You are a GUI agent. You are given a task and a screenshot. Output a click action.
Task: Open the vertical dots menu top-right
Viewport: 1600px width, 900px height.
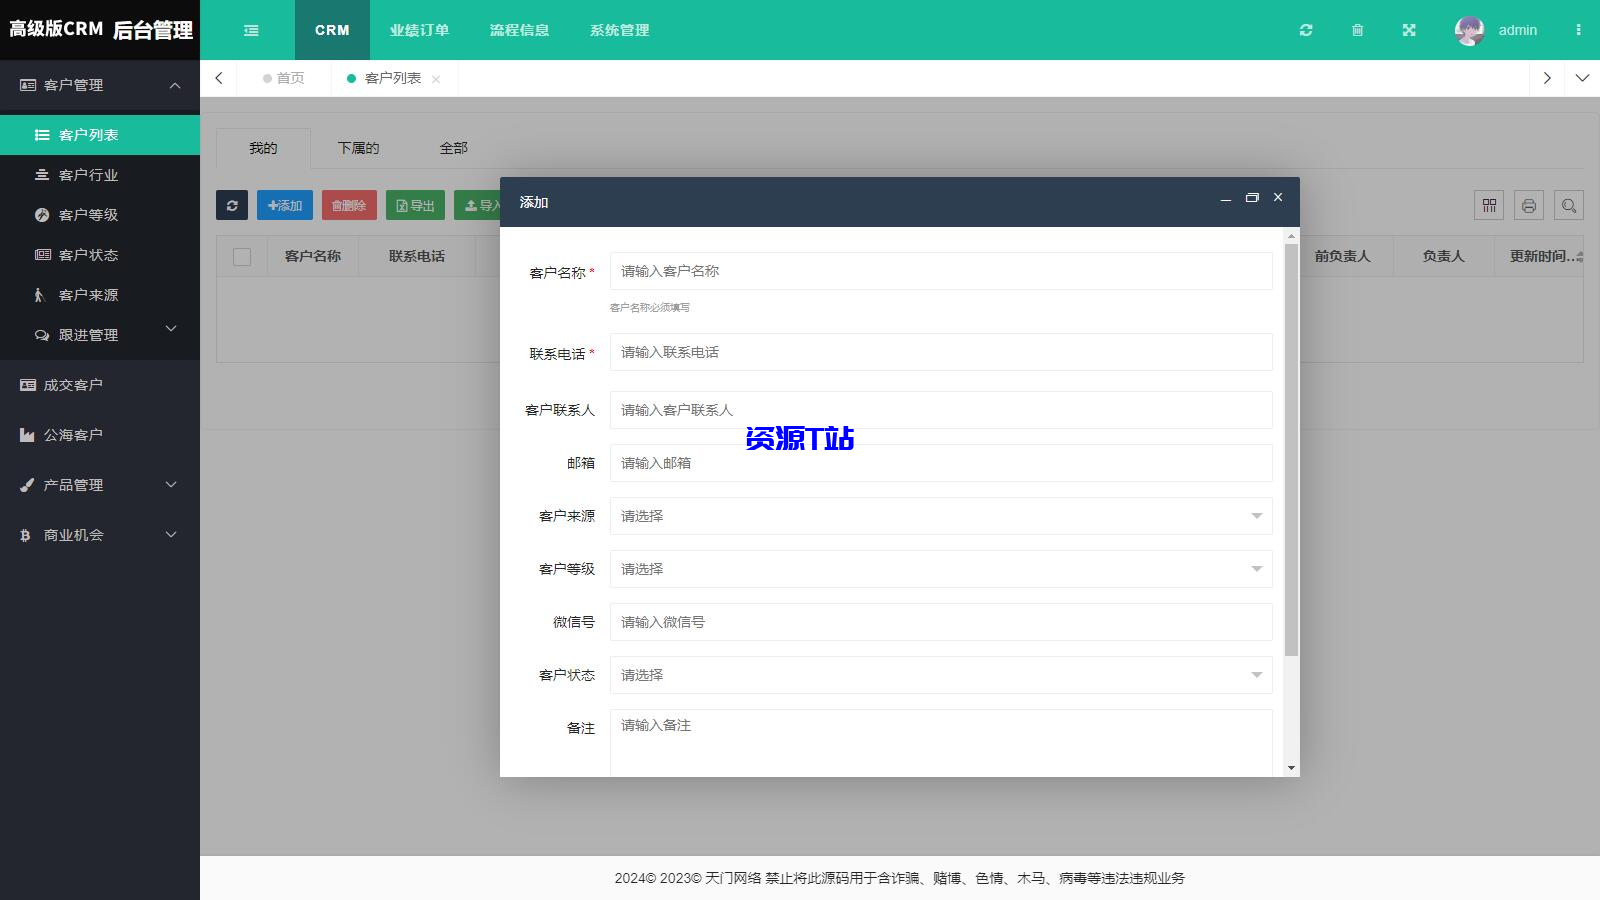1580,30
